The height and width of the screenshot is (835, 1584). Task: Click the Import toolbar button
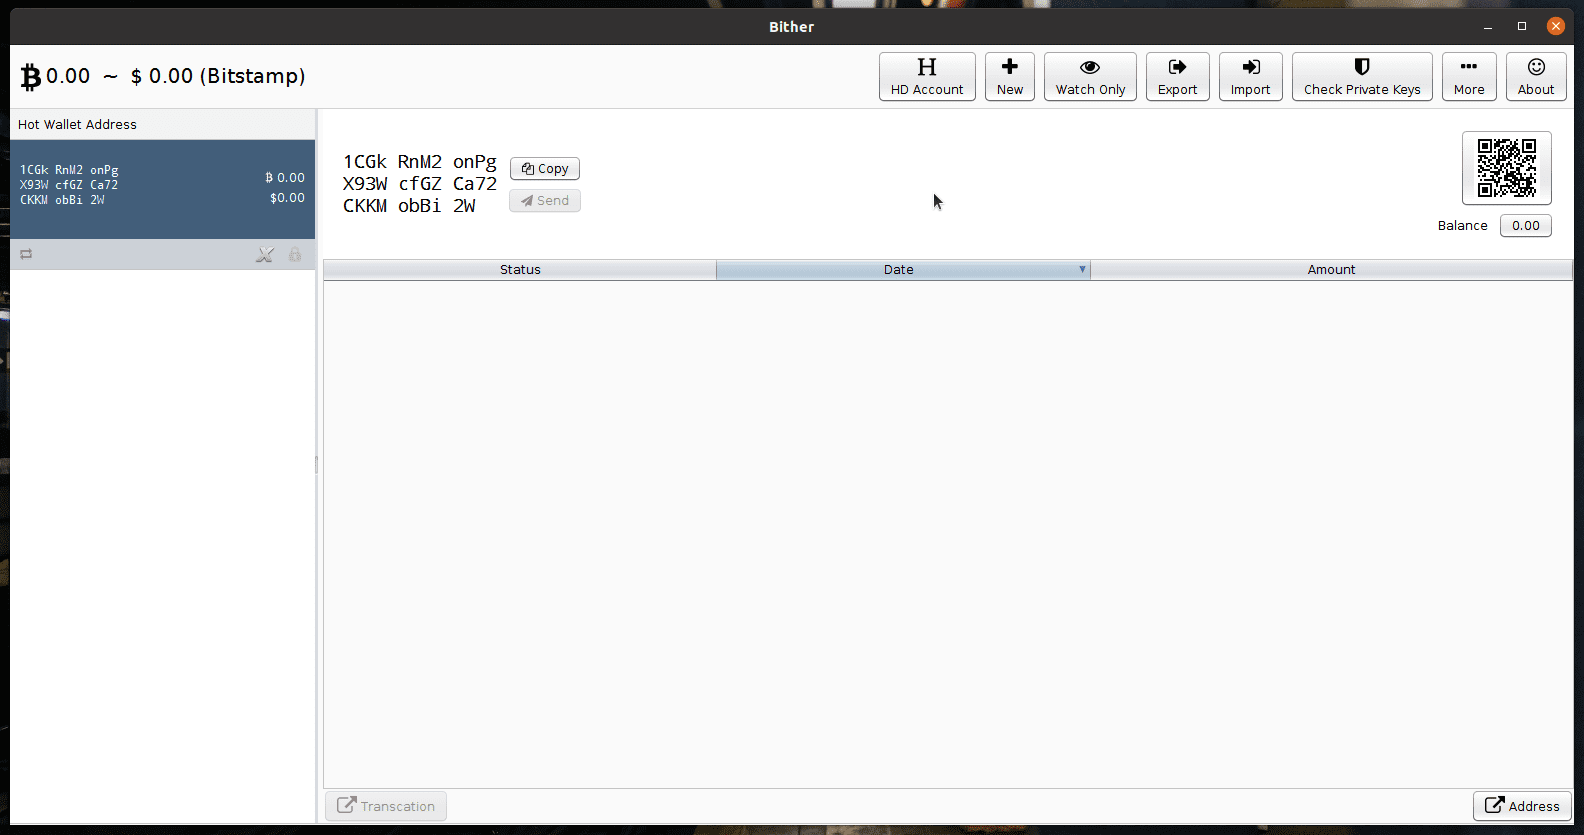tap(1250, 77)
